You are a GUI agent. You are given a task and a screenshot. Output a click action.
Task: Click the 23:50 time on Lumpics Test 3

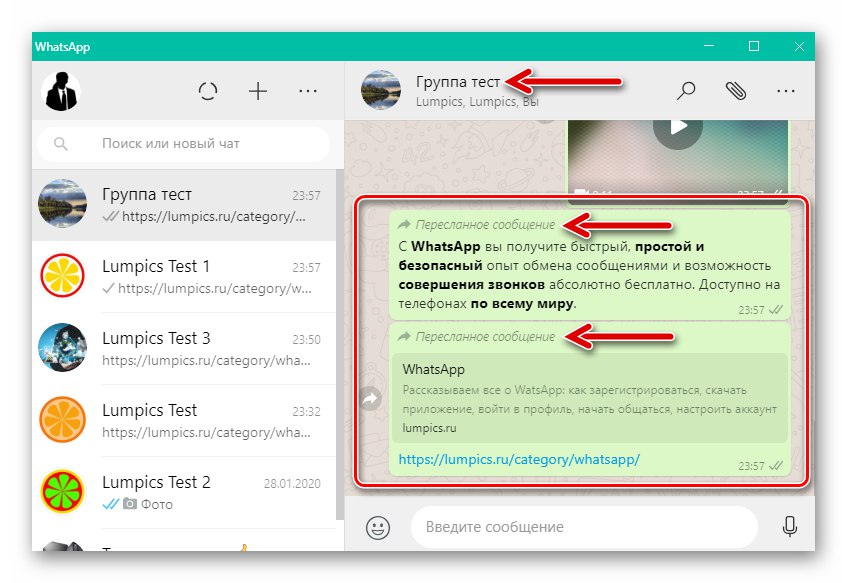pos(306,339)
